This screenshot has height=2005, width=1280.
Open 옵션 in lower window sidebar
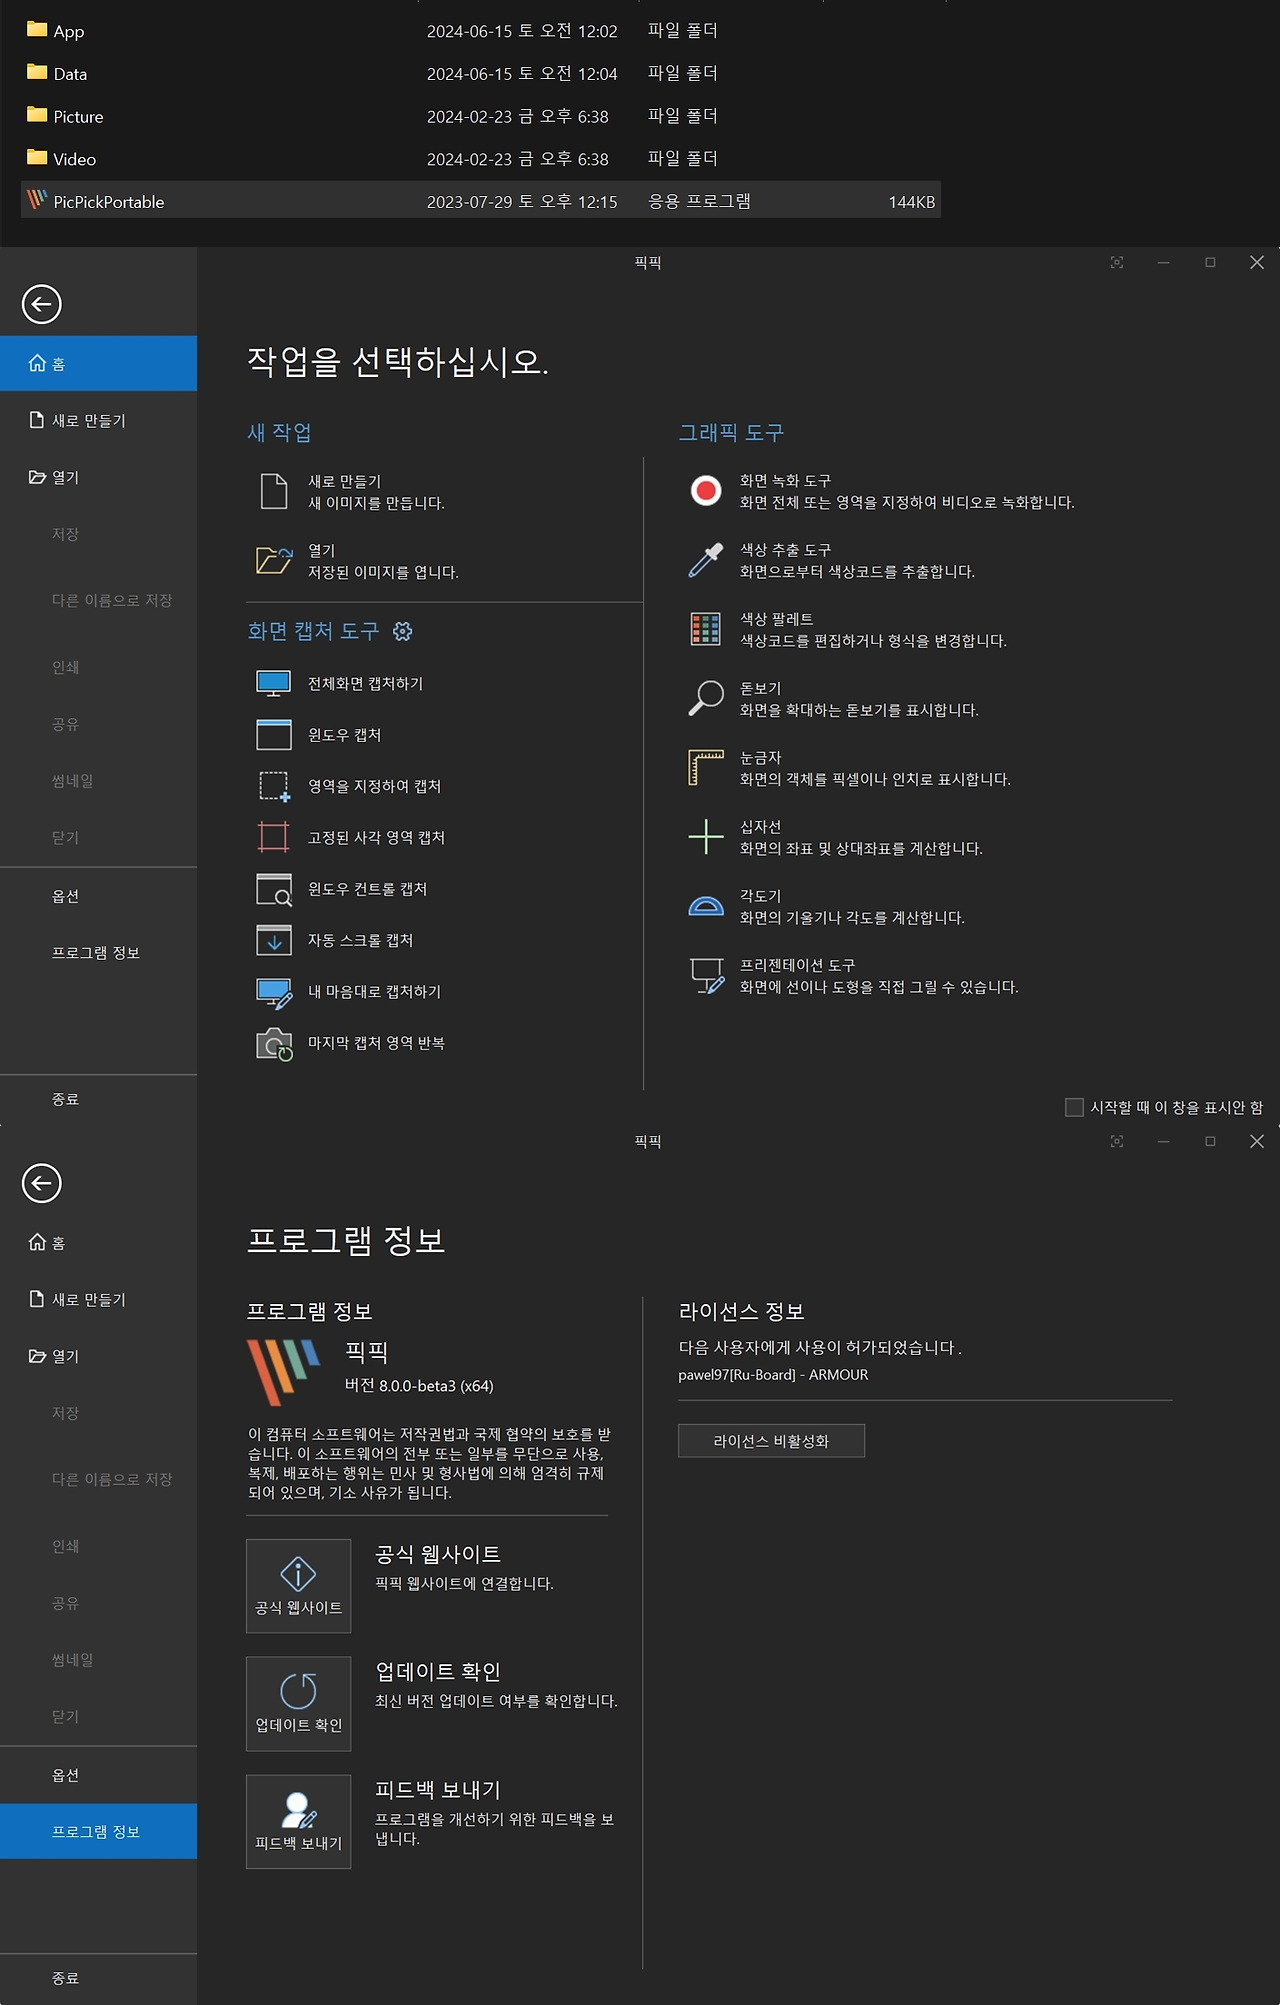98,1775
